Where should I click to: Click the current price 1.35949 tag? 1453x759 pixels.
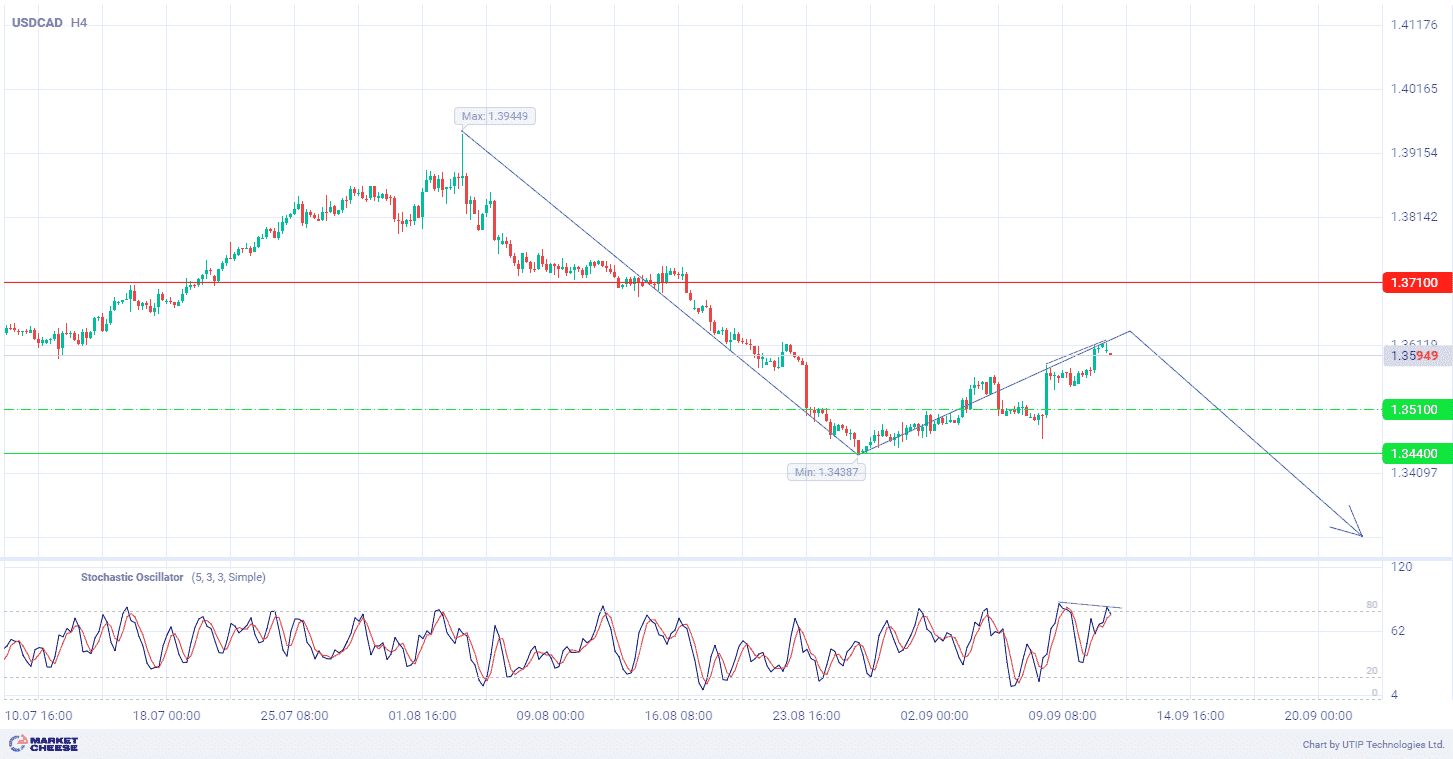click(1415, 355)
